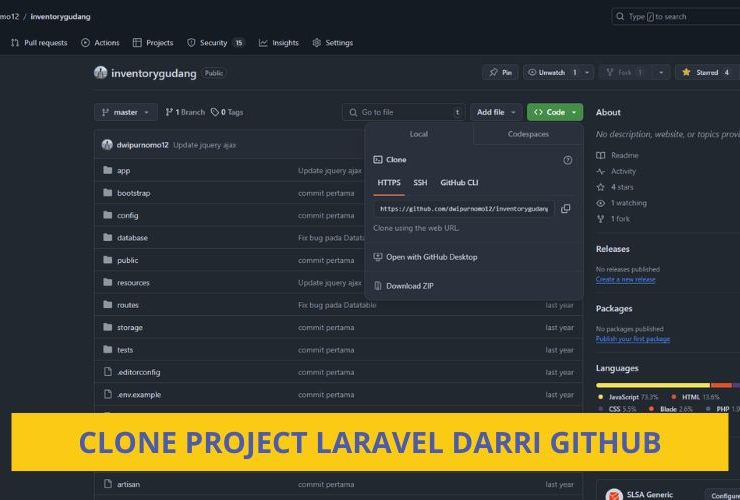Click the config folder icon
The width and height of the screenshot is (740, 500).
[x=108, y=215]
